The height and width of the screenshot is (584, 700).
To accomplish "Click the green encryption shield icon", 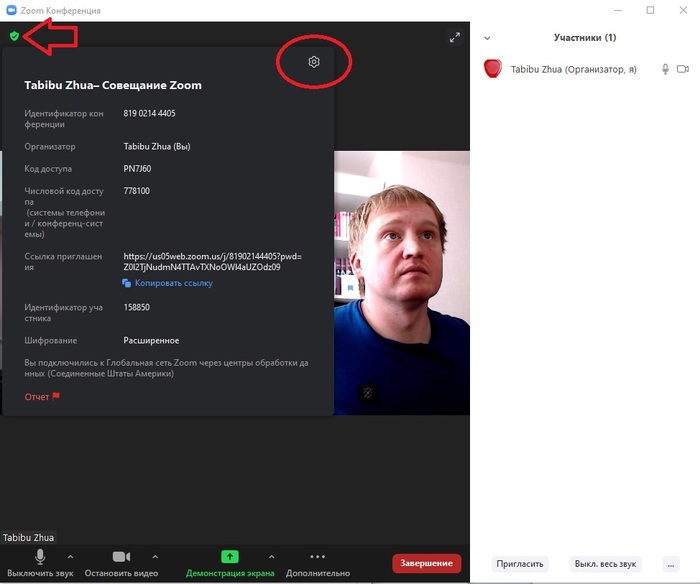I will click(14, 36).
